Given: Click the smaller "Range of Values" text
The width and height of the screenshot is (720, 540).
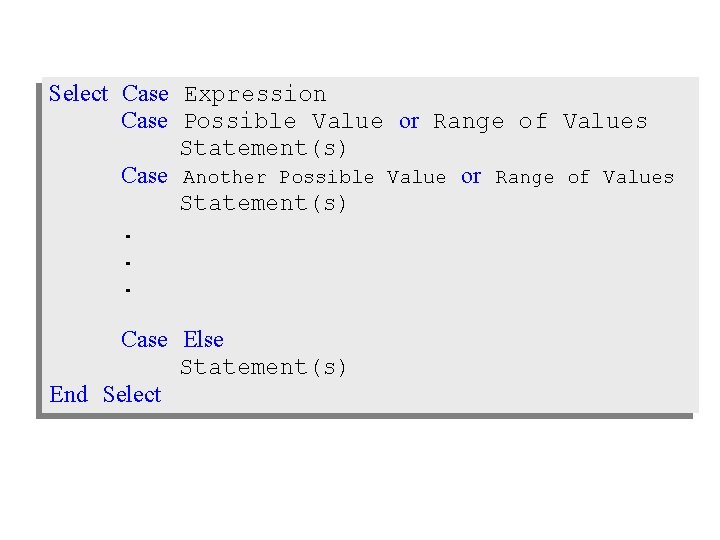Looking at the screenshot, I should [584, 178].
